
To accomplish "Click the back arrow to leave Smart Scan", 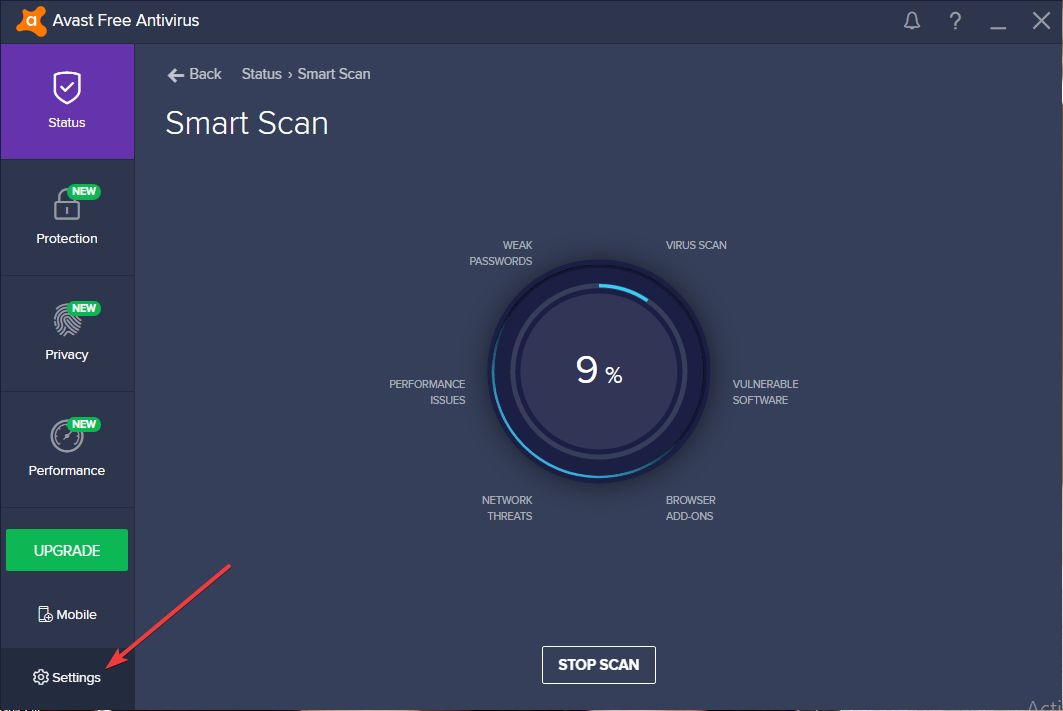I will coord(176,74).
